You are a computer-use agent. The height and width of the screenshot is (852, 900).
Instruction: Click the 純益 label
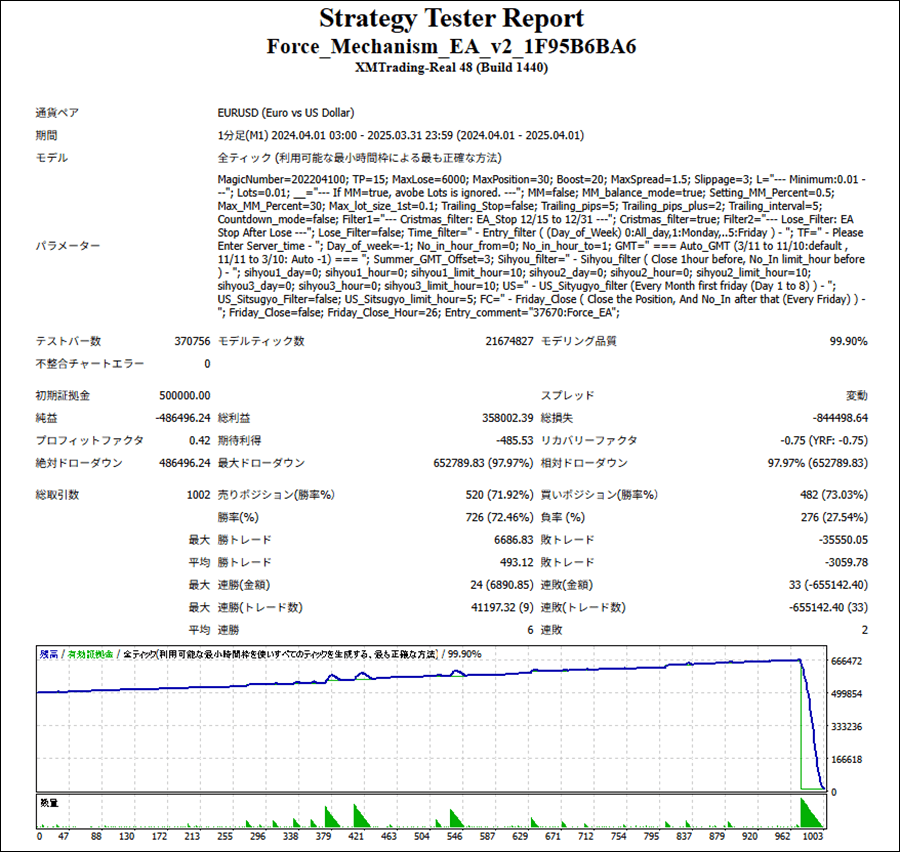[x=46, y=418]
